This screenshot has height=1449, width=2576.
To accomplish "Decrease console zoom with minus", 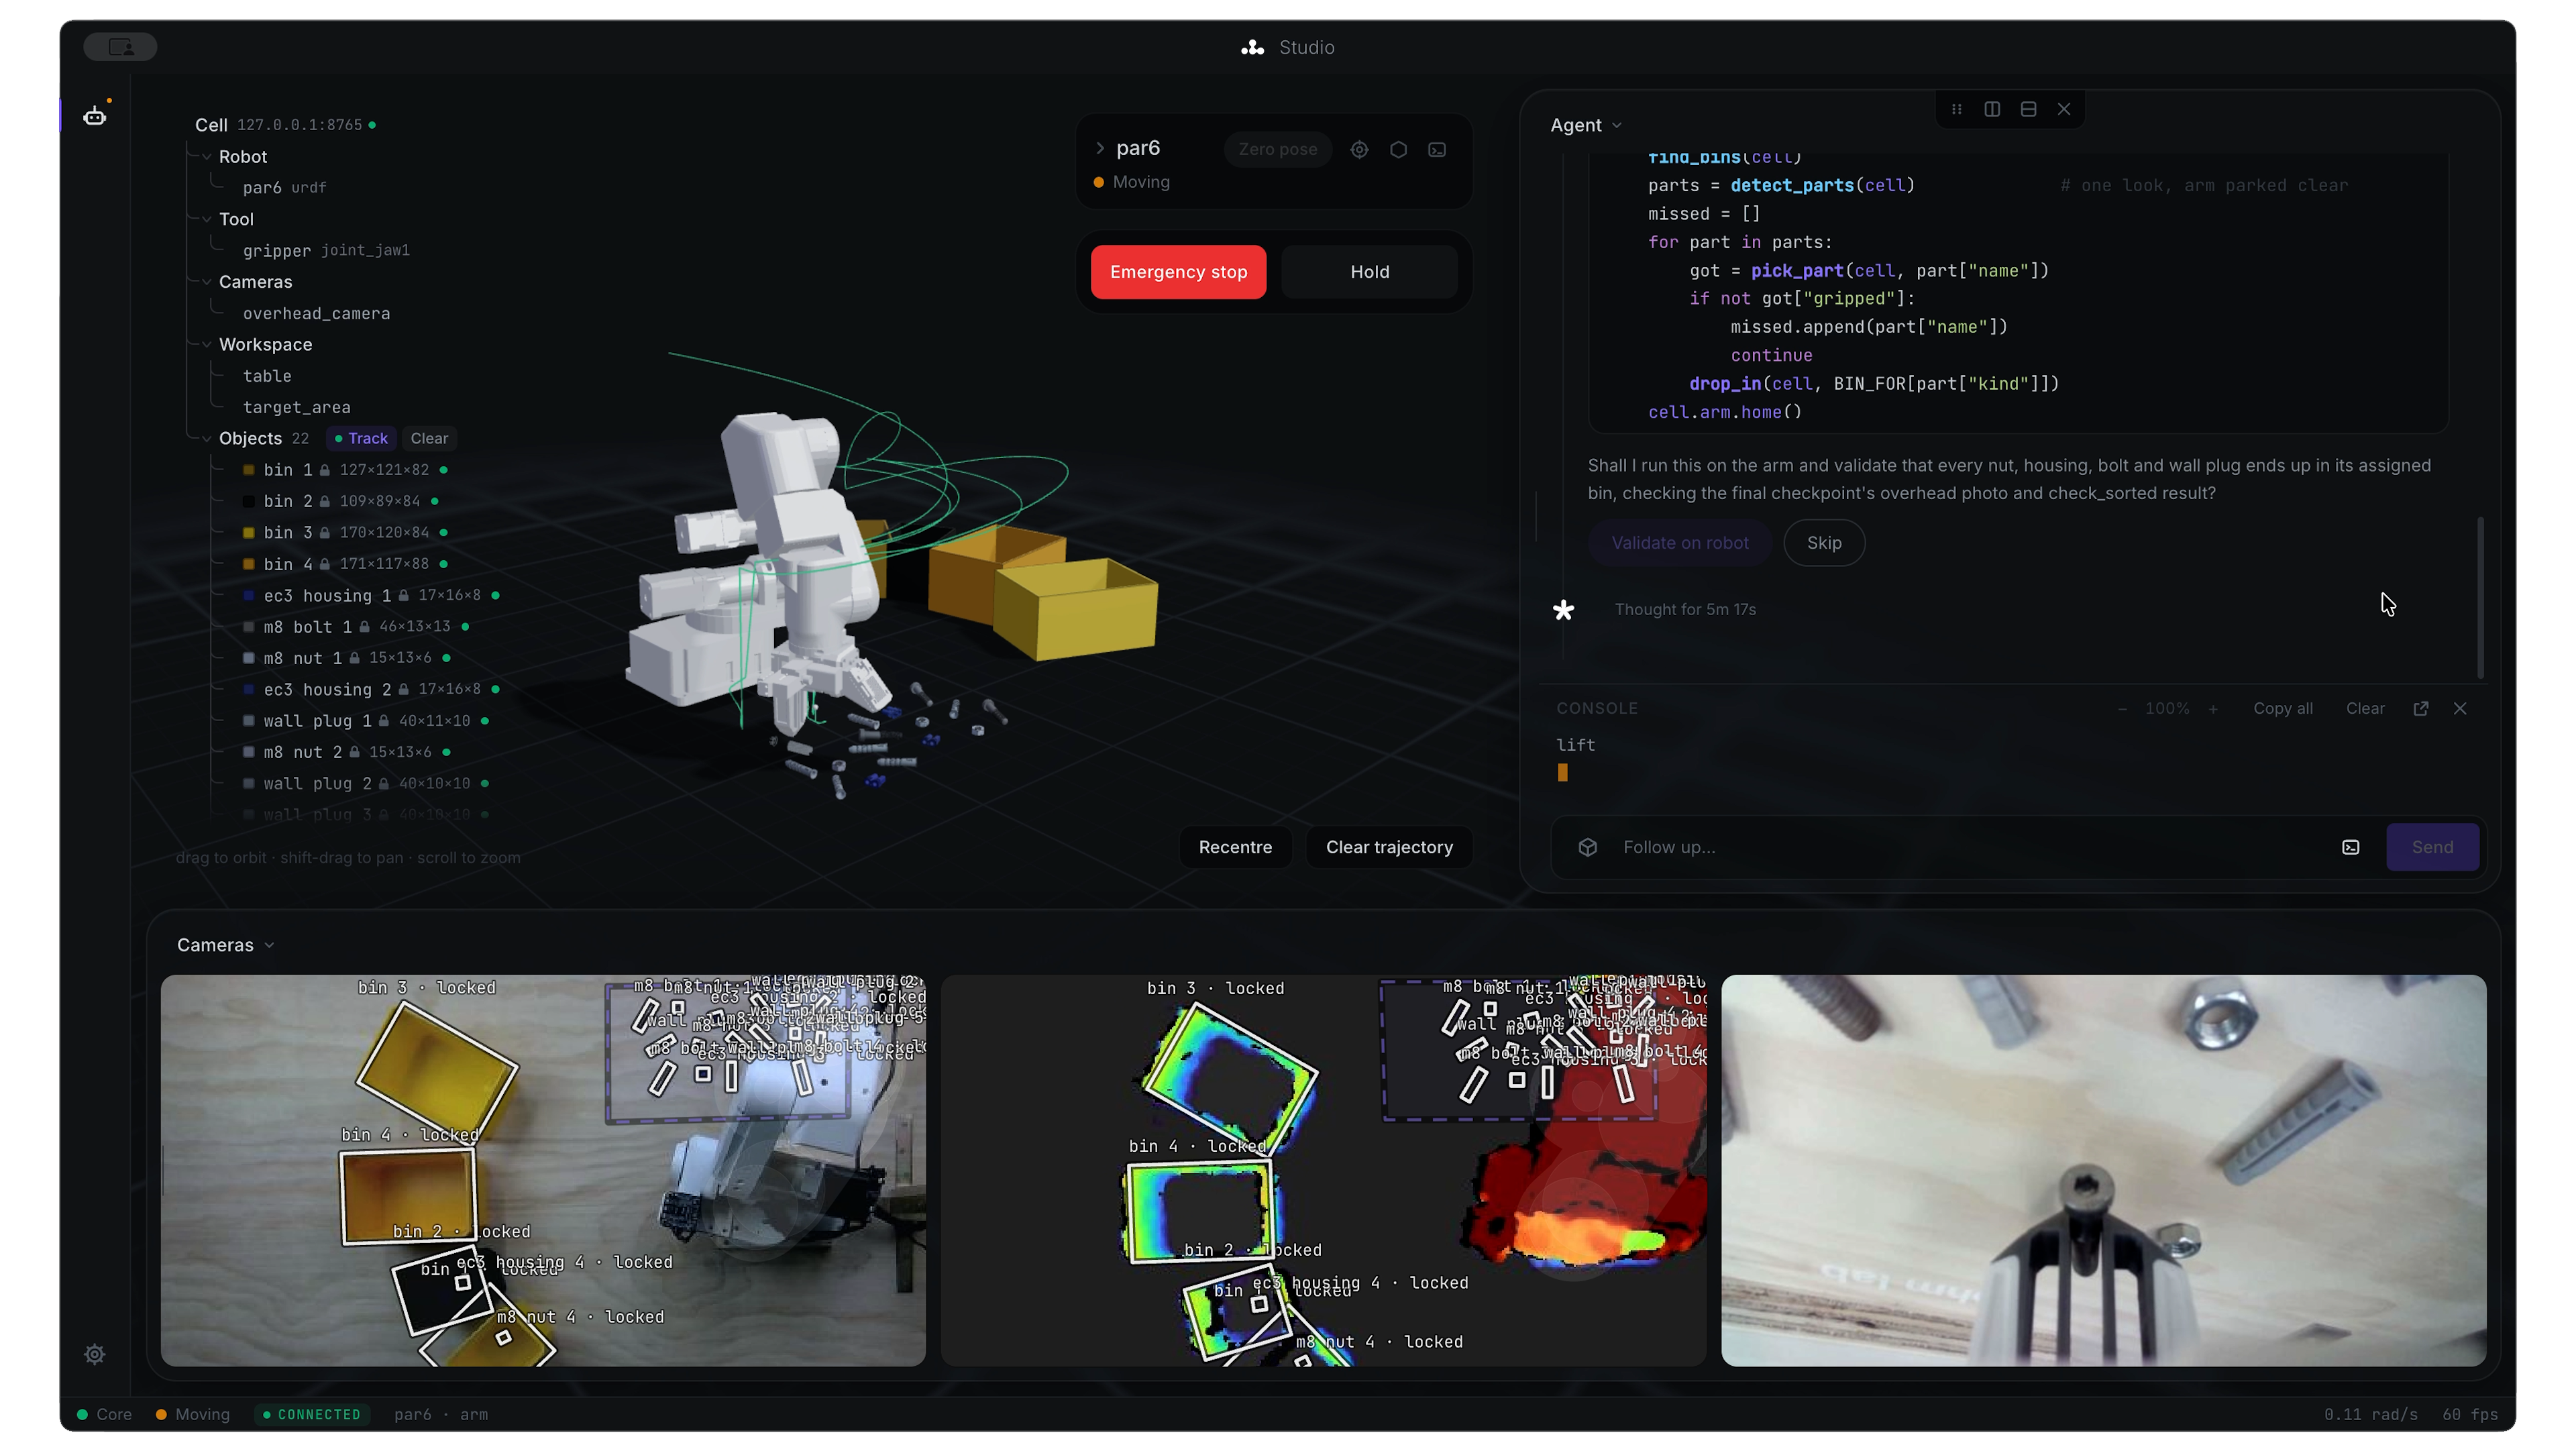I will click(2122, 708).
